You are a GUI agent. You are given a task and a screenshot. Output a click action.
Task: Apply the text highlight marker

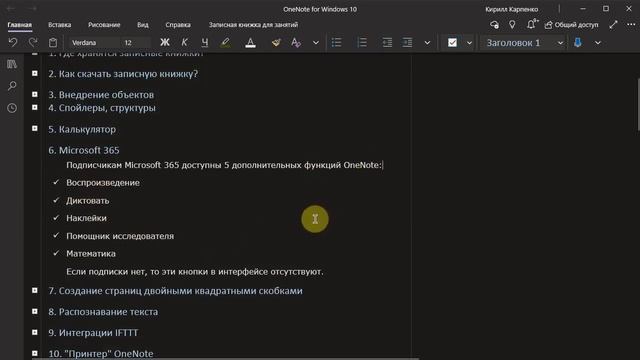[225, 42]
